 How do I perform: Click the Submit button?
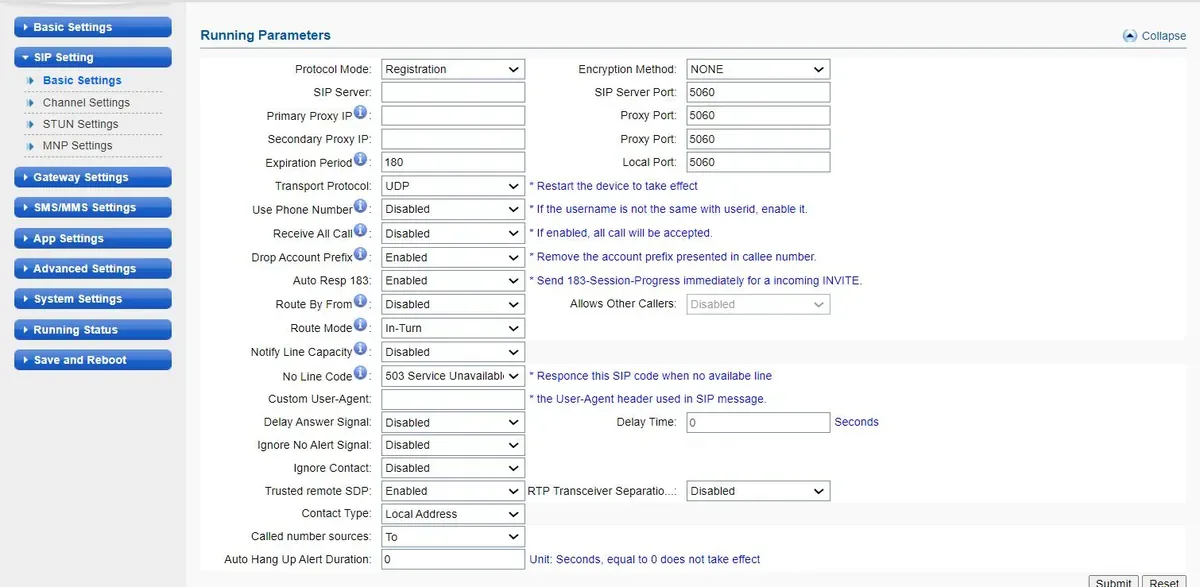(x=1113, y=583)
